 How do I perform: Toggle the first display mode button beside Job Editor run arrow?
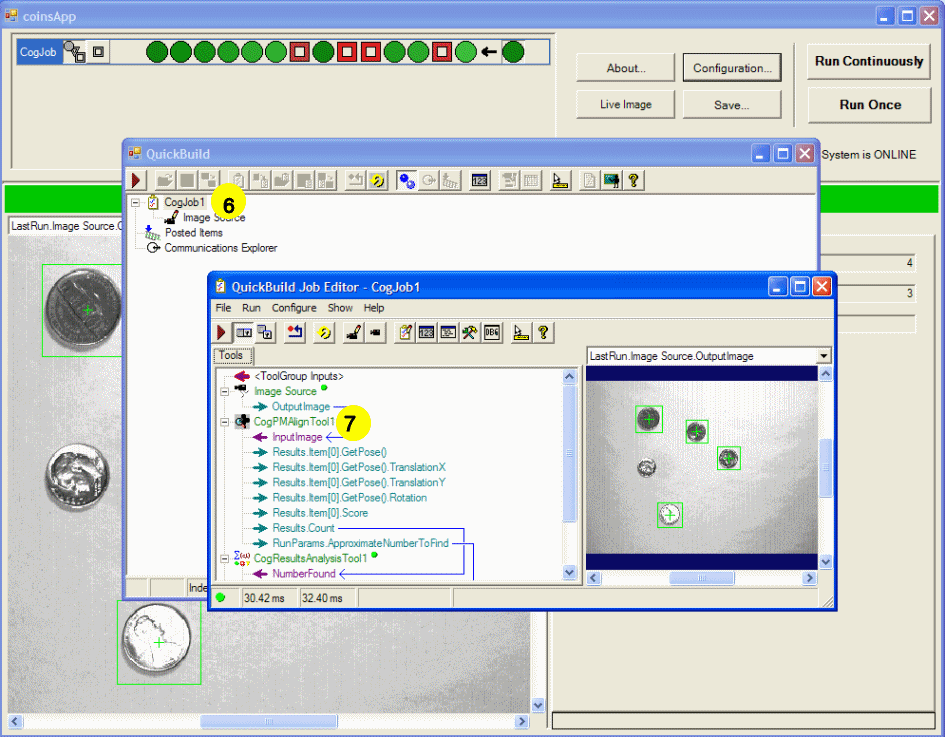point(244,333)
